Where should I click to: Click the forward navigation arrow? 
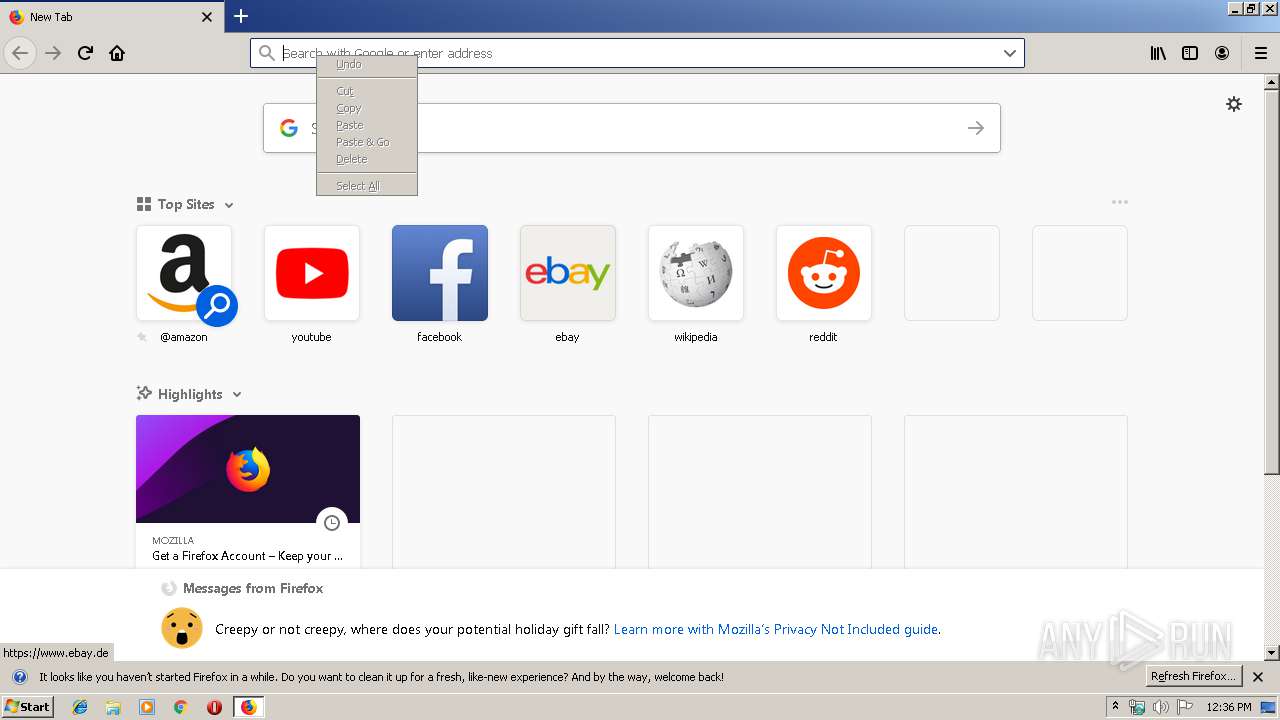coord(53,53)
